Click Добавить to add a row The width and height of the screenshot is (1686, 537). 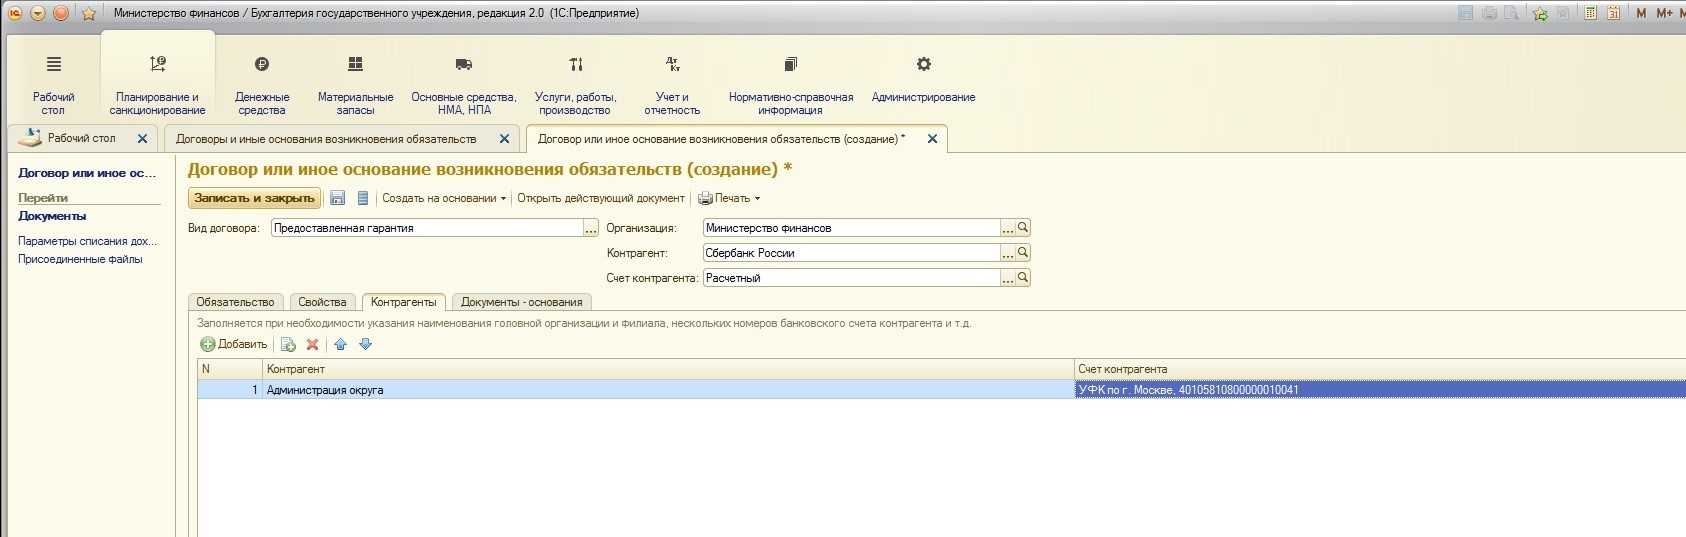coord(234,344)
